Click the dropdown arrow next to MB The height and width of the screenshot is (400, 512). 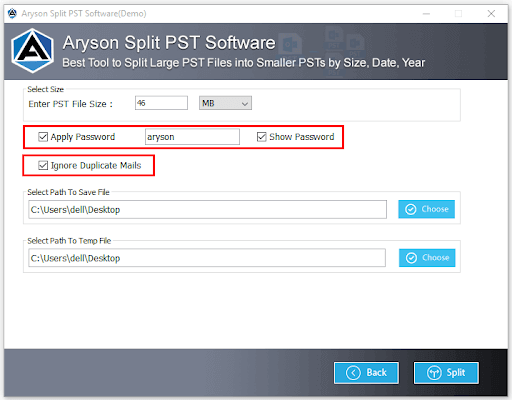(245, 104)
